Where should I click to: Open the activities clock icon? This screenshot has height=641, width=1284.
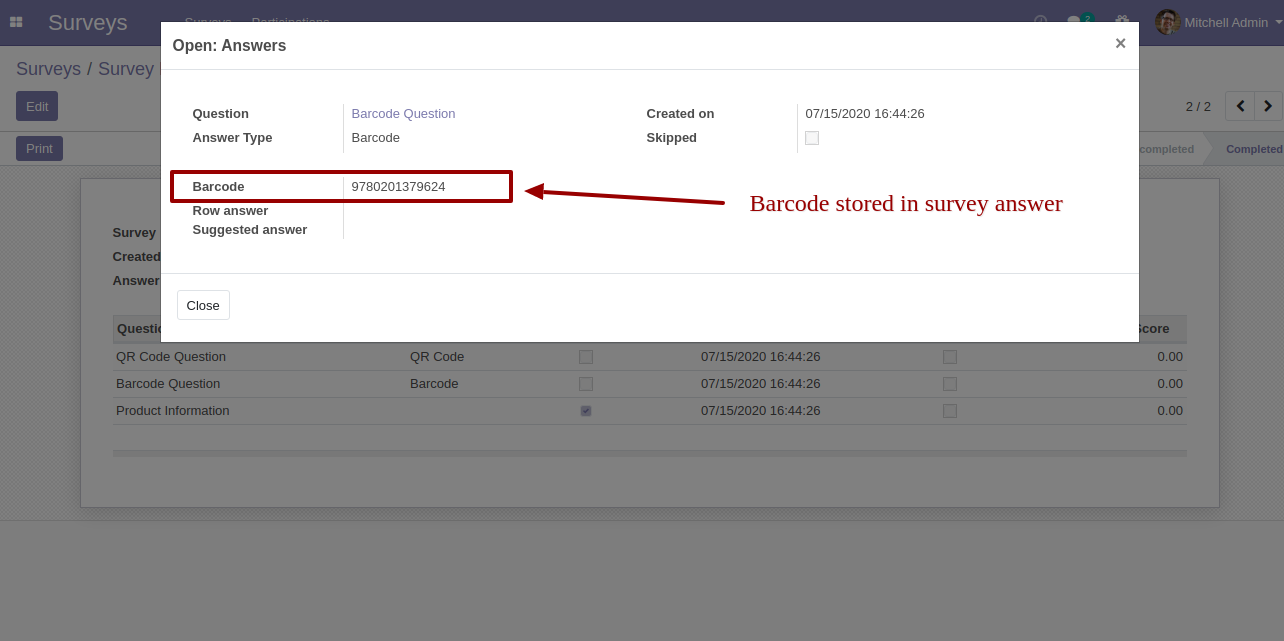click(1040, 22)
